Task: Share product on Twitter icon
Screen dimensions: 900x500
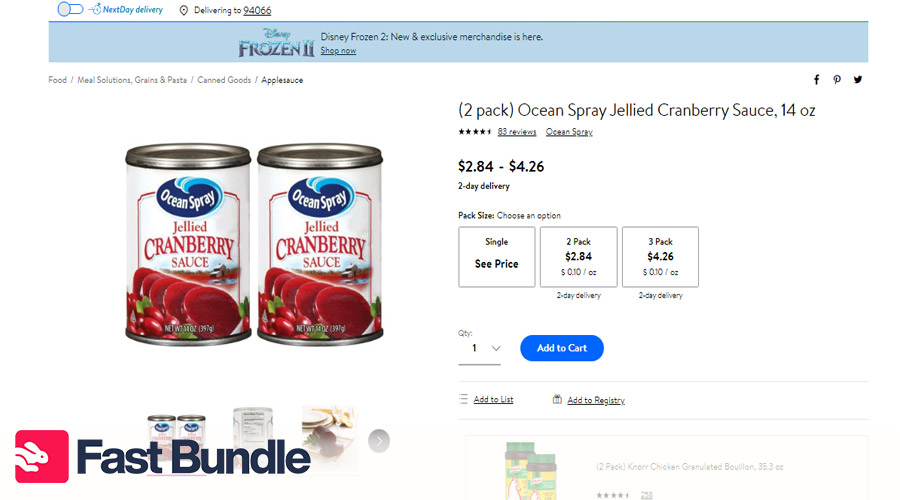Action: [858, 80]
